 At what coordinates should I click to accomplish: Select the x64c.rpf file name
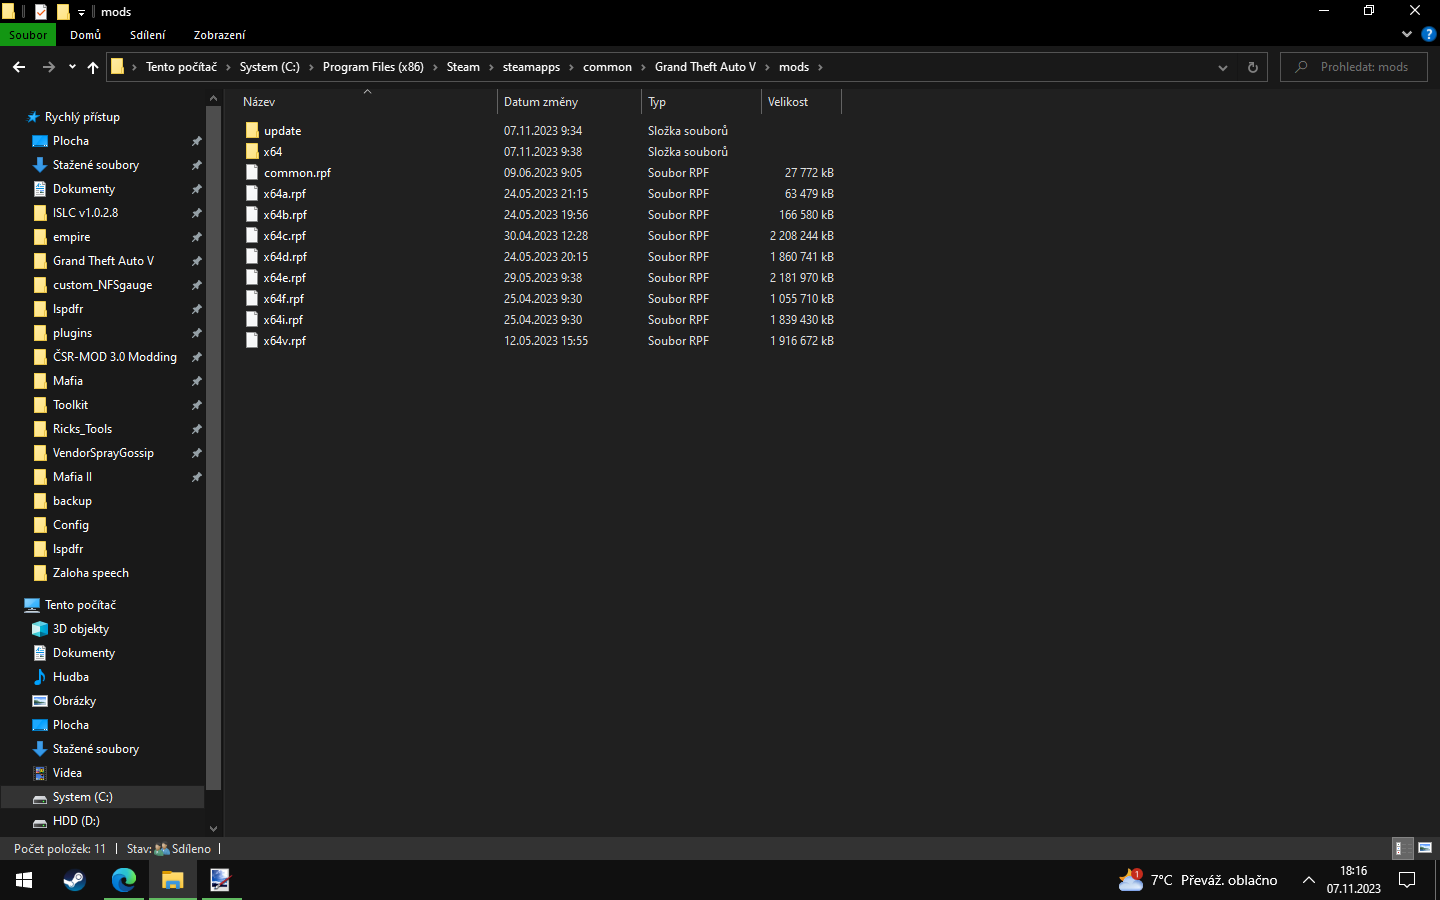(285, 236)
